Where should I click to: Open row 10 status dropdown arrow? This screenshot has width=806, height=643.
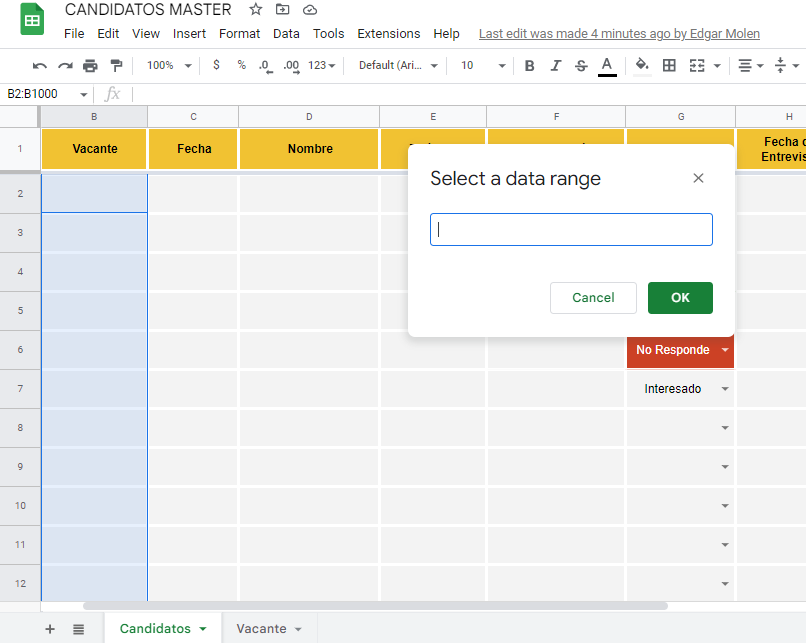click(x=725, y=506)
